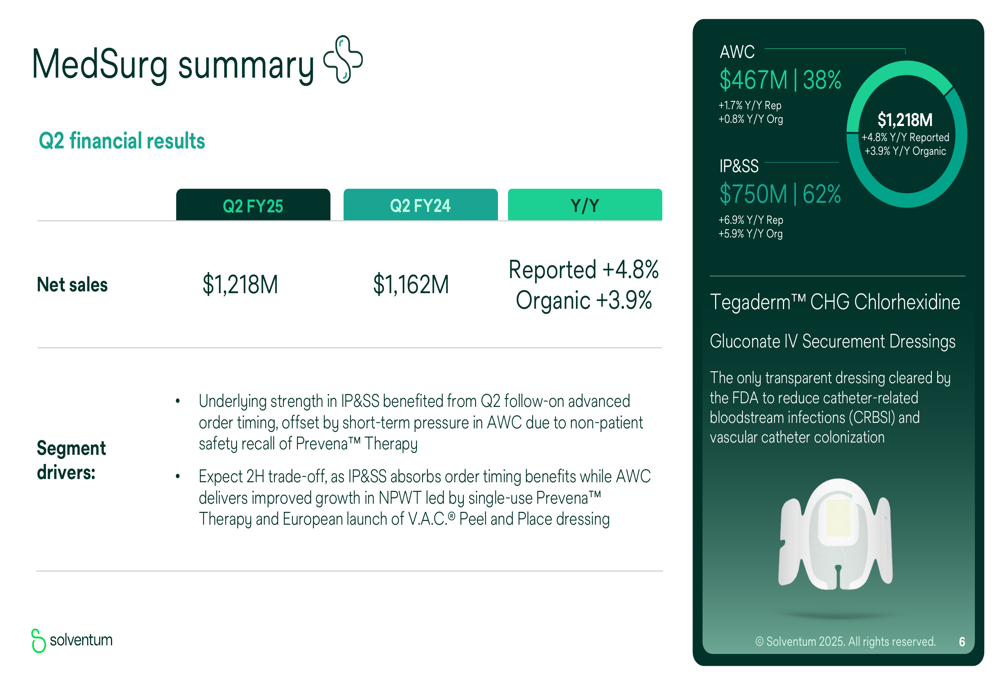Click the Q2 financial results heading
Screen dimensions: 1000x685
pos(122,141)
